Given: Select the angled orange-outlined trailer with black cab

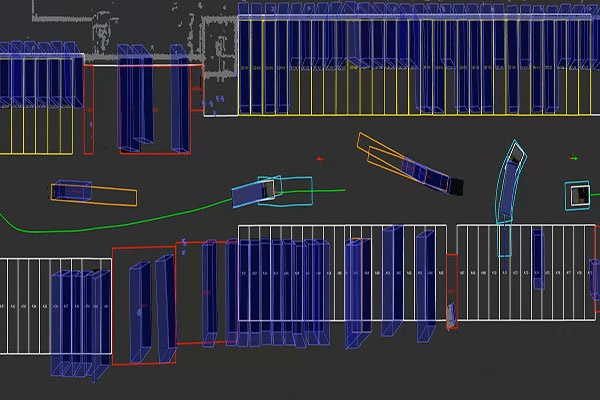Looking at the screenshot, I should click(x=409, y=165).
